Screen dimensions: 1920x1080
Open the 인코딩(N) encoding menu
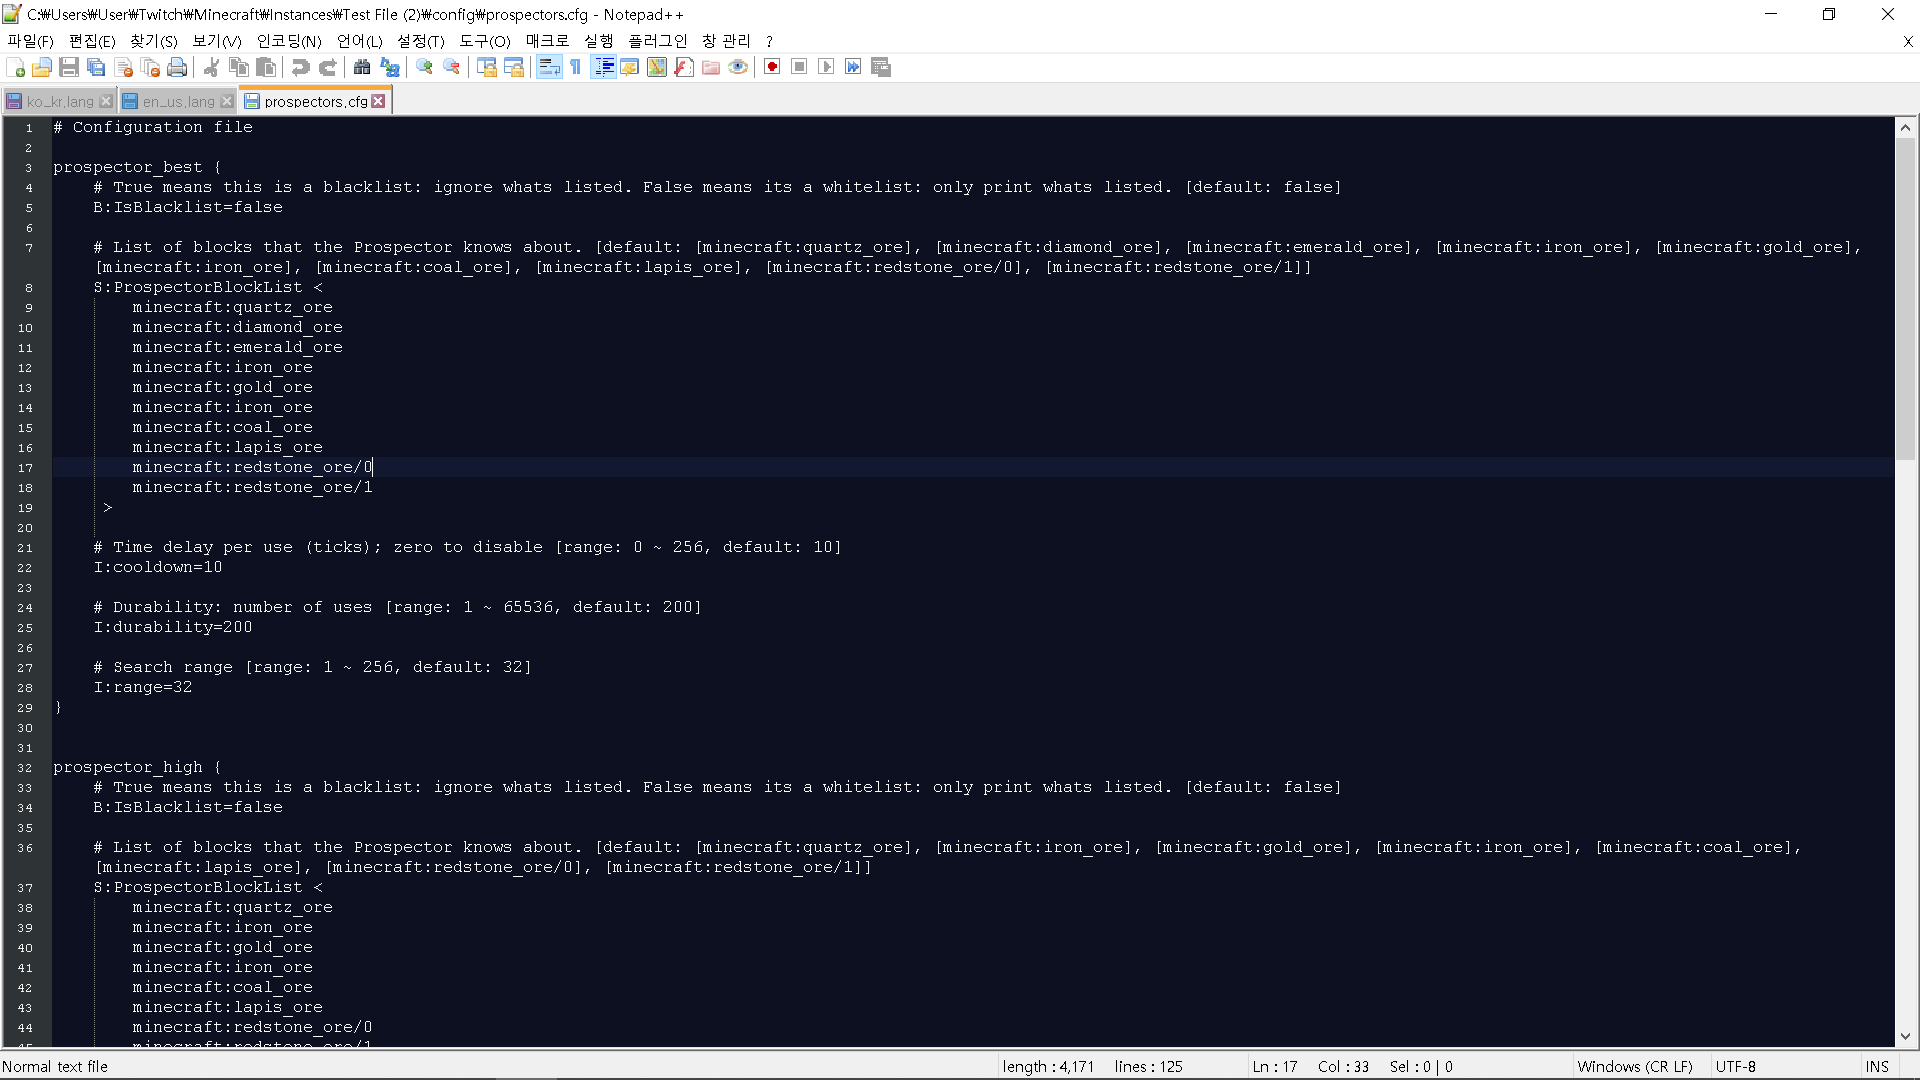289,41
